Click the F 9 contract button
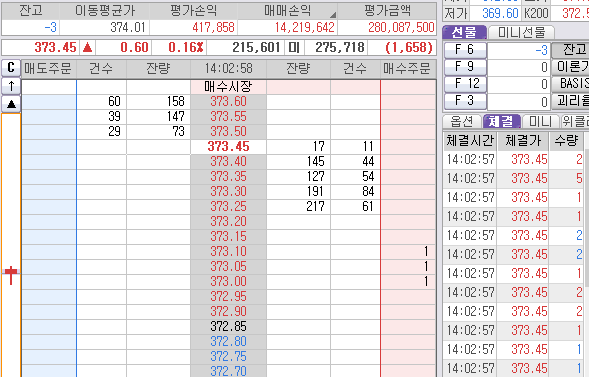The width and height of the screenshot is (589, 377). (x=465, y=67)
